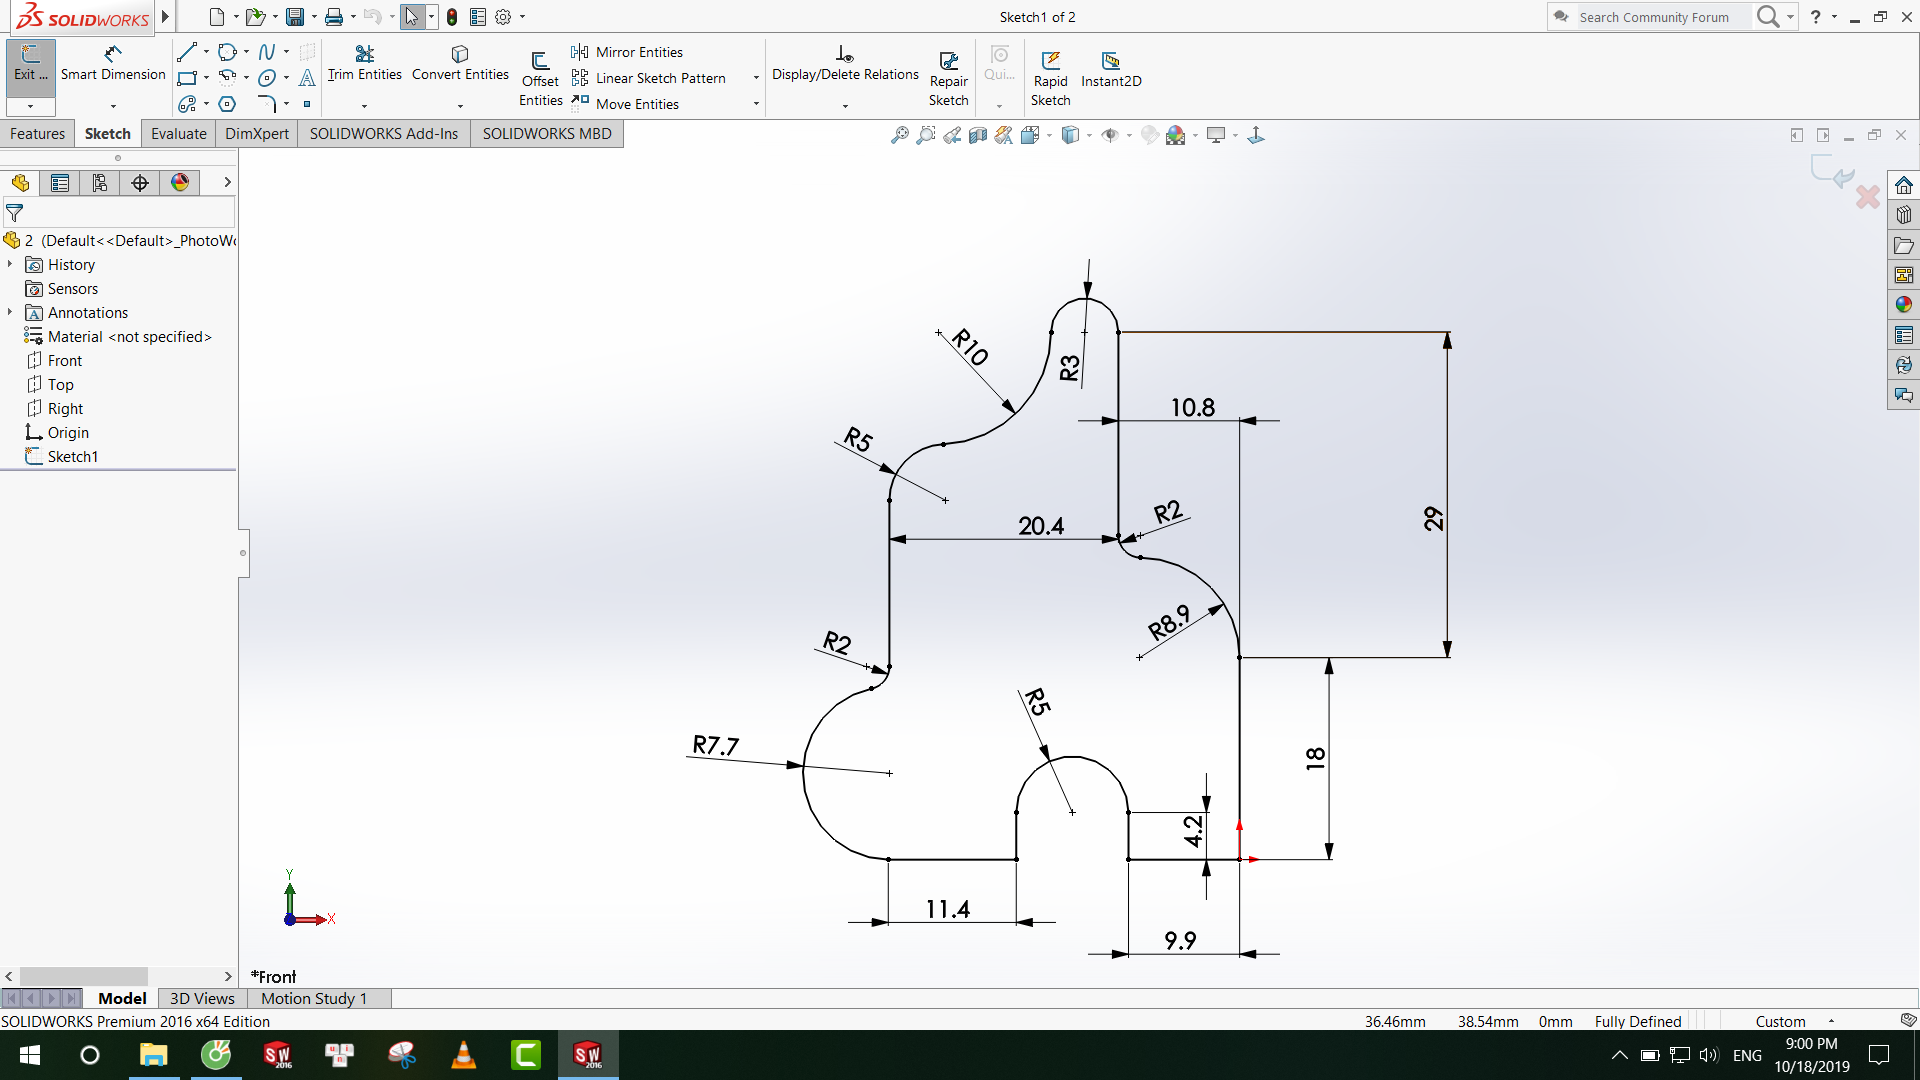Screen dimensions: 1920x1080
Task: Expand the History tree node
Action: click(10, 264)
